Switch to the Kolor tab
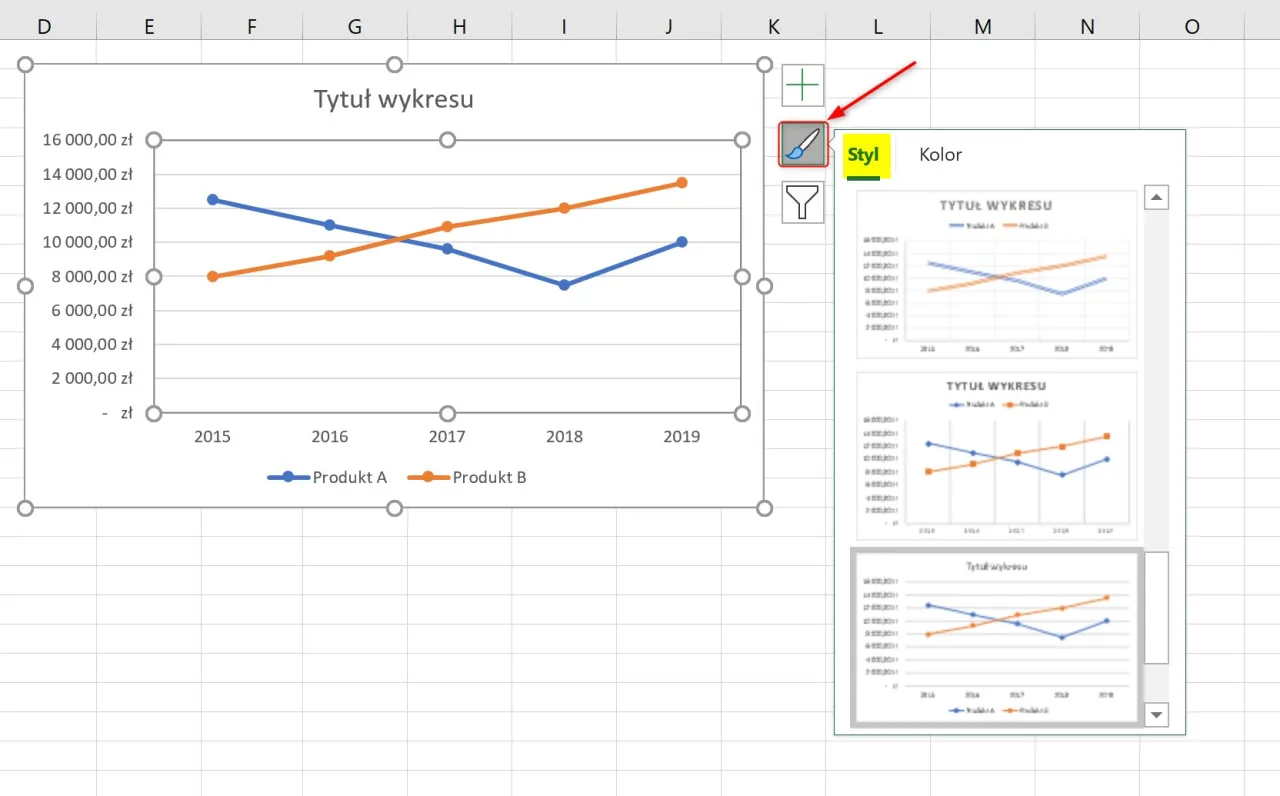This screenshot has width=1280, height=796. point(940,155)
